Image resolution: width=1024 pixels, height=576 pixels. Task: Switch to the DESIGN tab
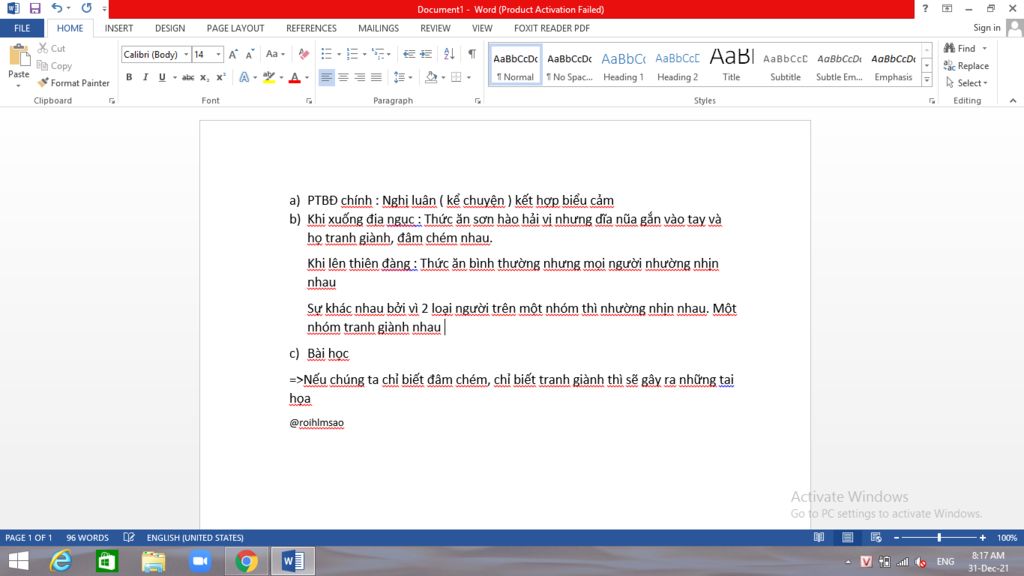(x=170, y=28)
